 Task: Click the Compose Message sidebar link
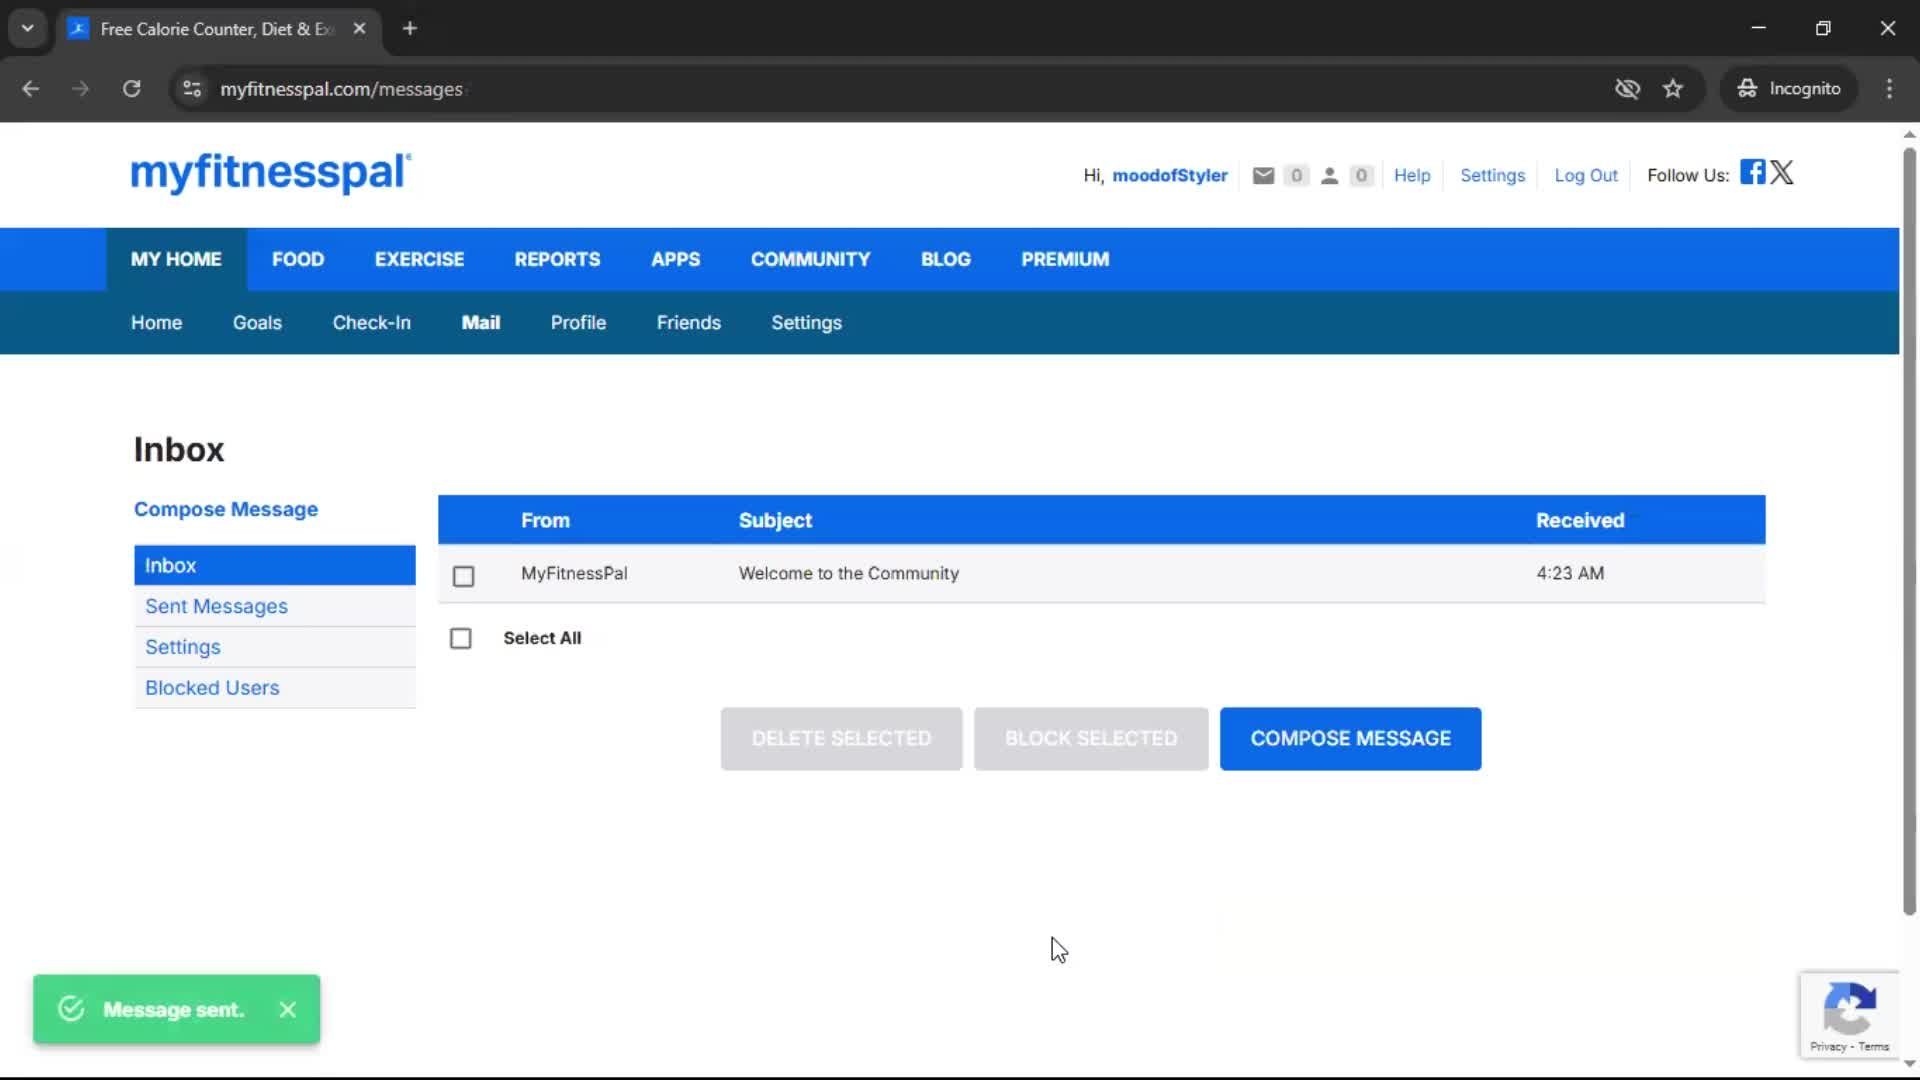[x=226, y=510]
